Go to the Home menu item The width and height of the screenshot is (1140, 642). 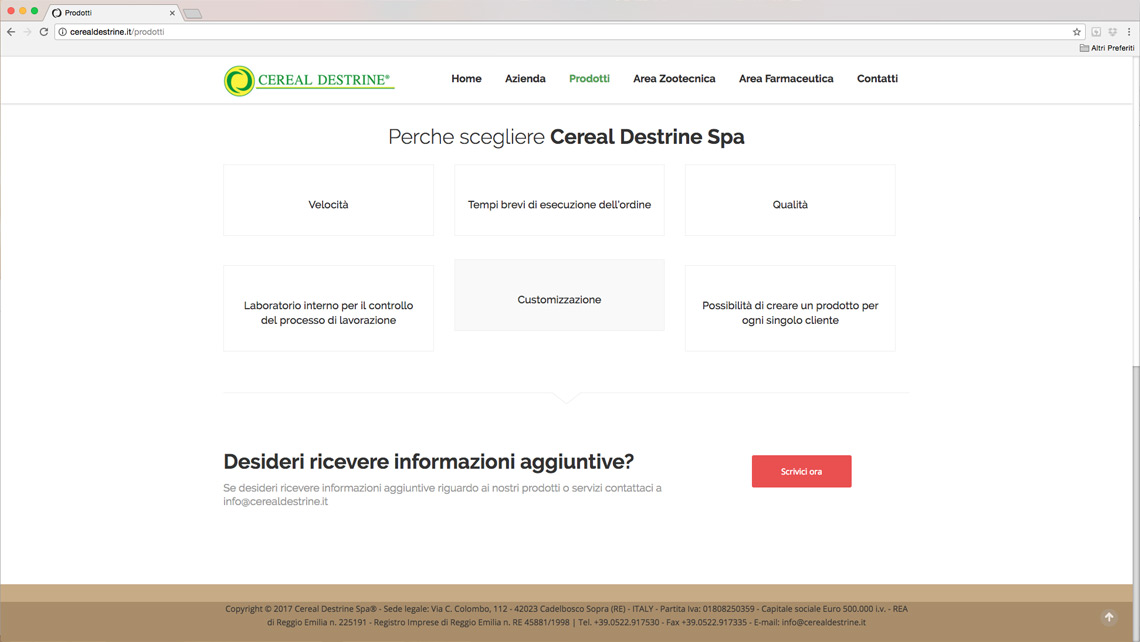tap(466, 79)
